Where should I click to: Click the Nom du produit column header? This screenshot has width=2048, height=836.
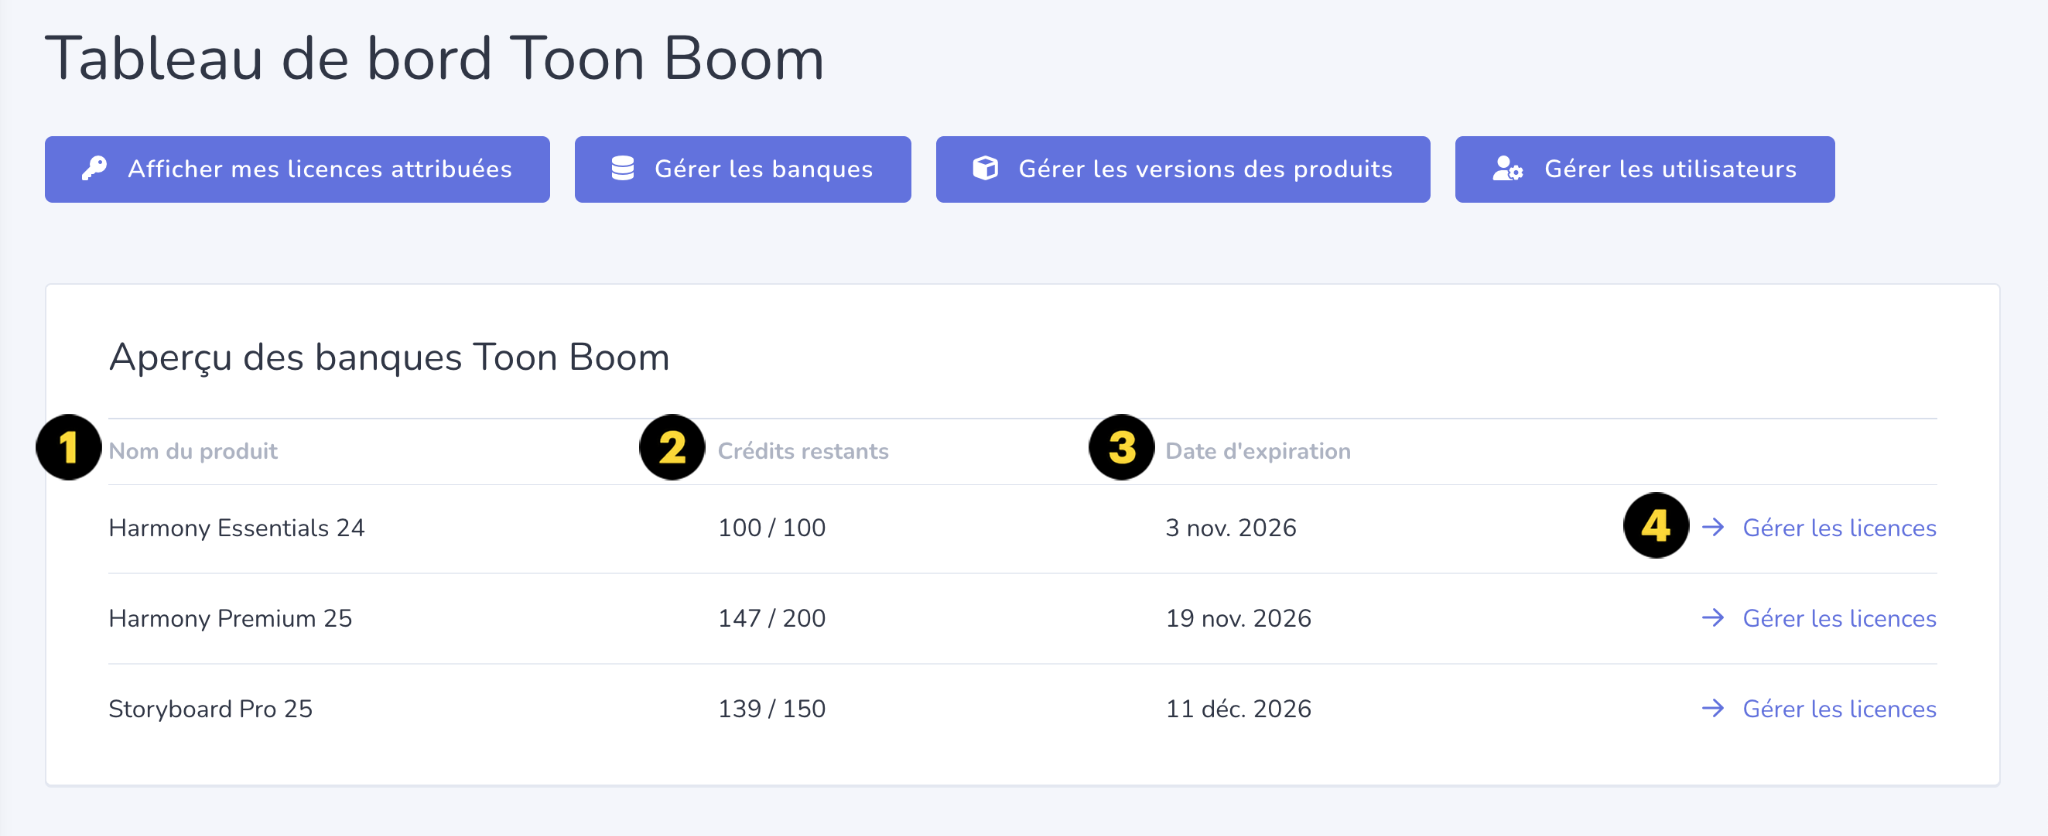[193, 451]
